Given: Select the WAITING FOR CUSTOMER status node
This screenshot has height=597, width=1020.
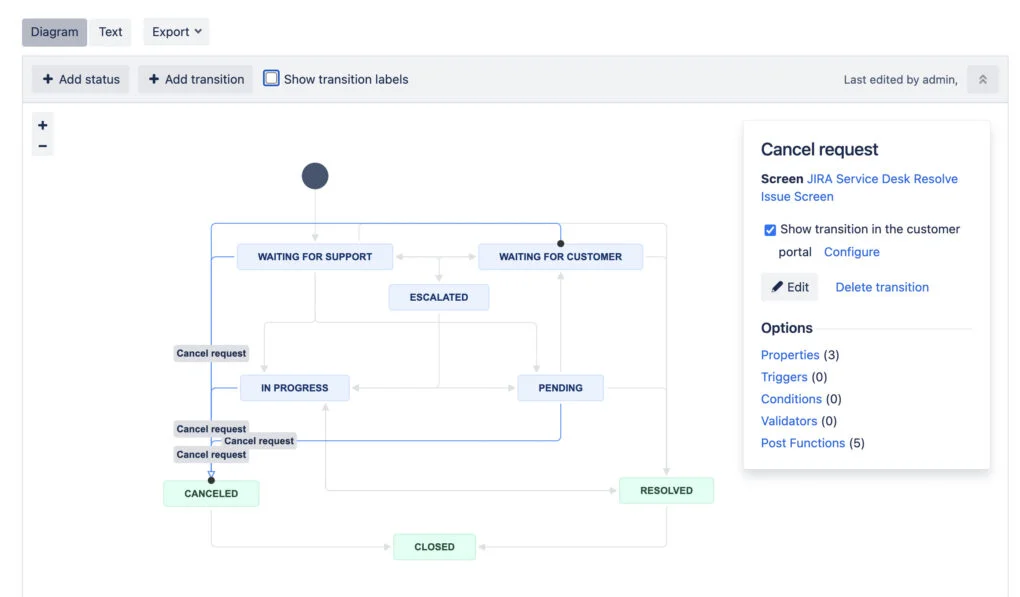Looking at the screenshot, I should 560,257.
